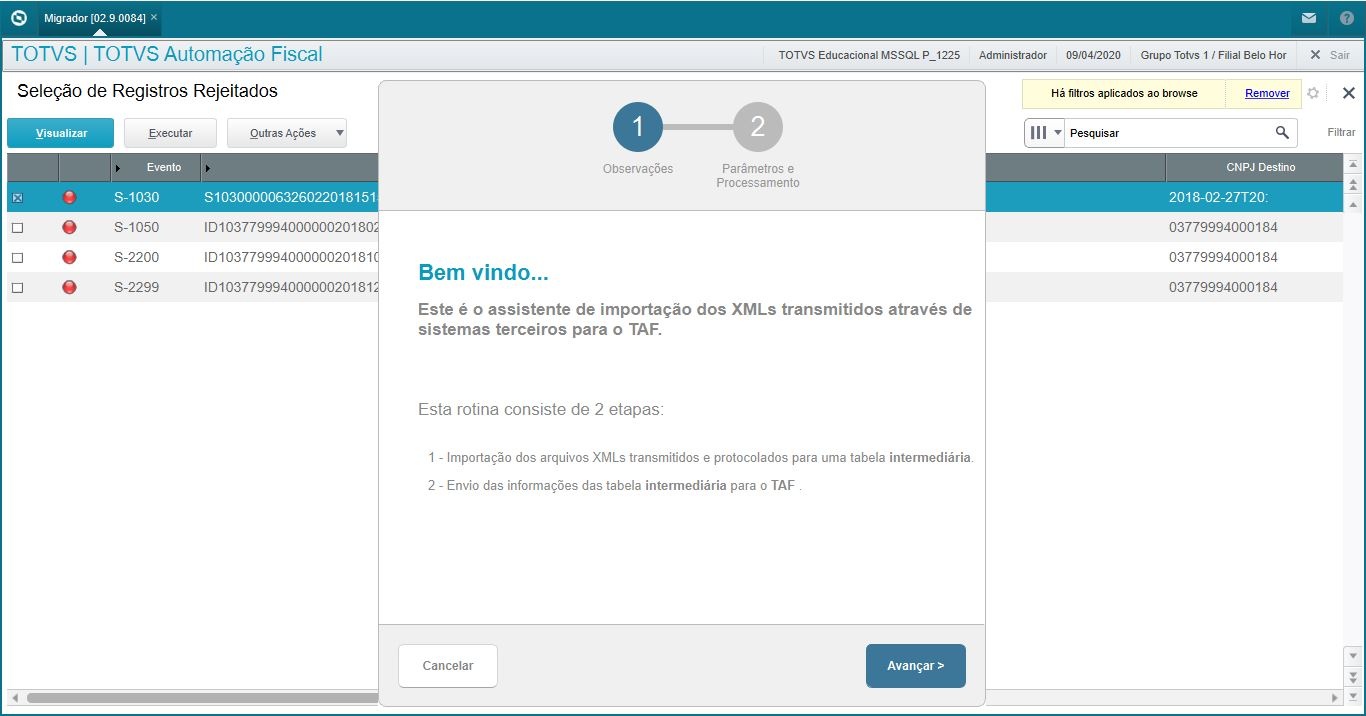Click the single up arrow scroll icon
This screenshot has height=716, width=1366.
[1354, 203]
